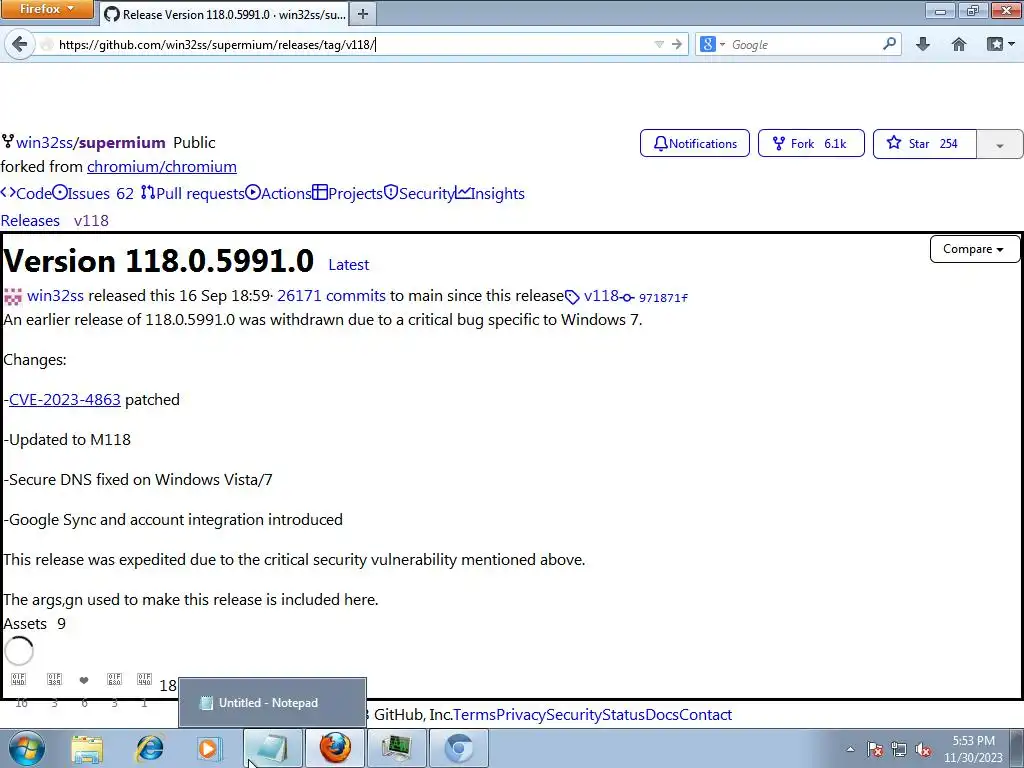
Task: Open the Downloads arrow icon
Action: pos(923,44)
